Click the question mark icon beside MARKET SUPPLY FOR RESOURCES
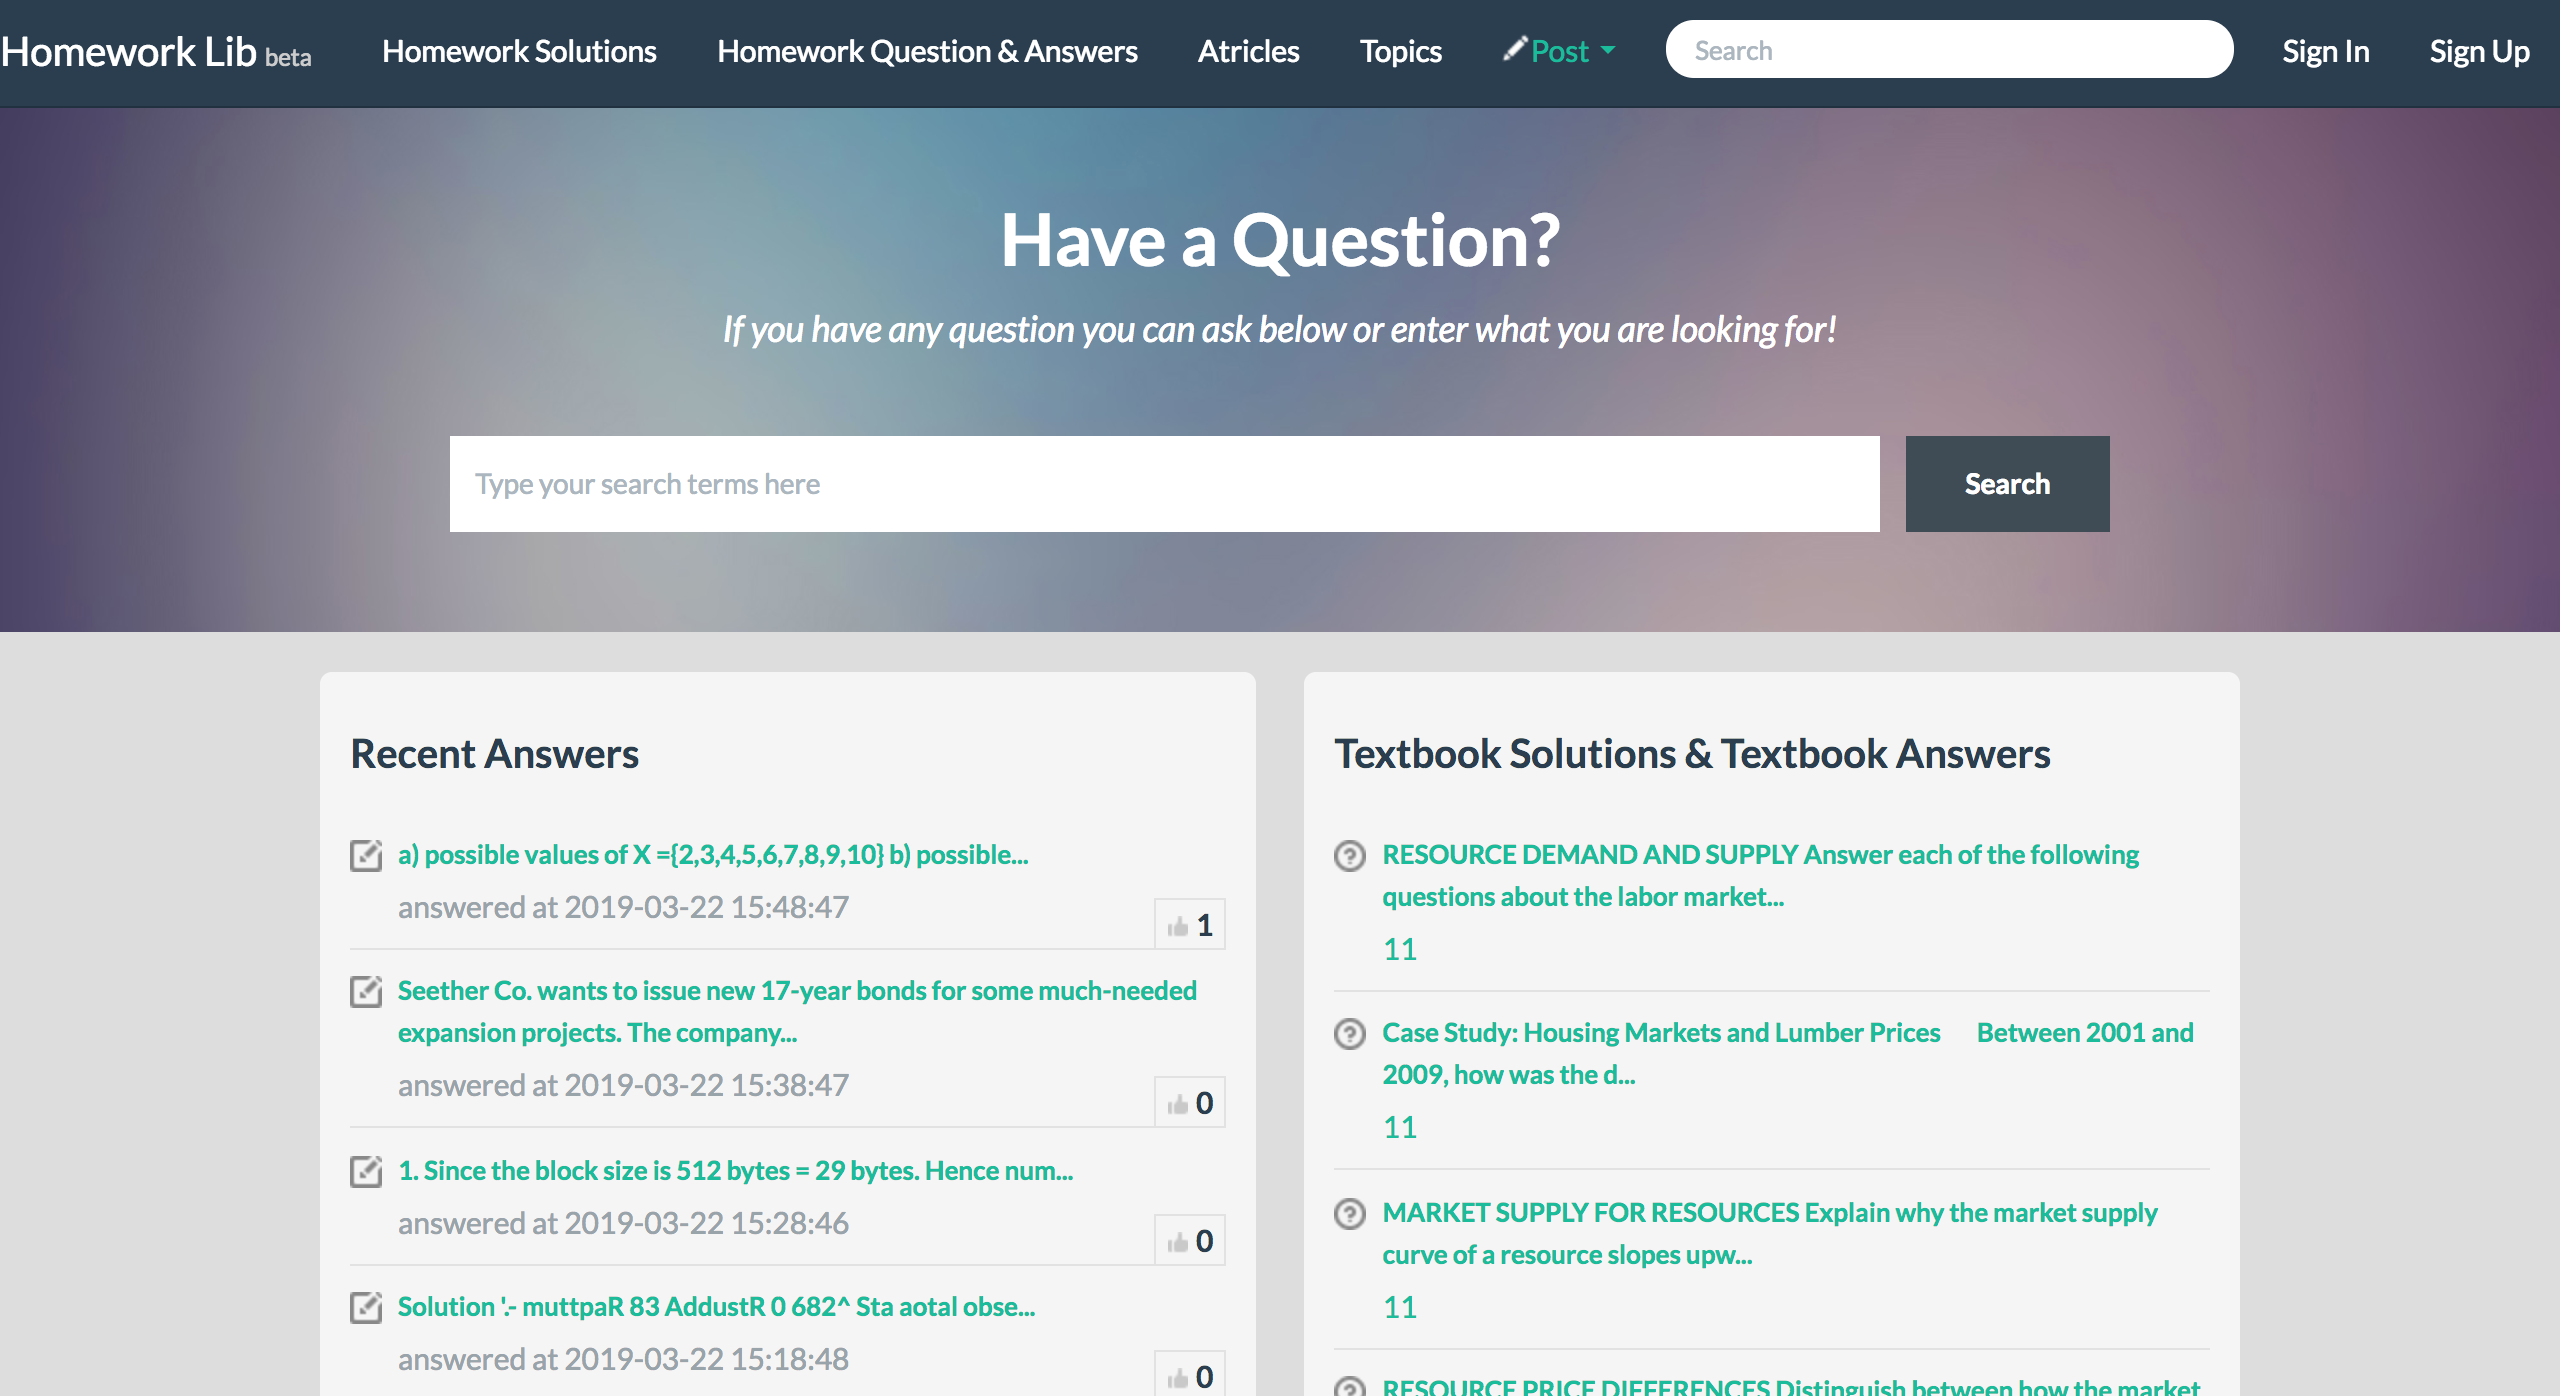2560x1396 pixels. click(1351, 1213)
